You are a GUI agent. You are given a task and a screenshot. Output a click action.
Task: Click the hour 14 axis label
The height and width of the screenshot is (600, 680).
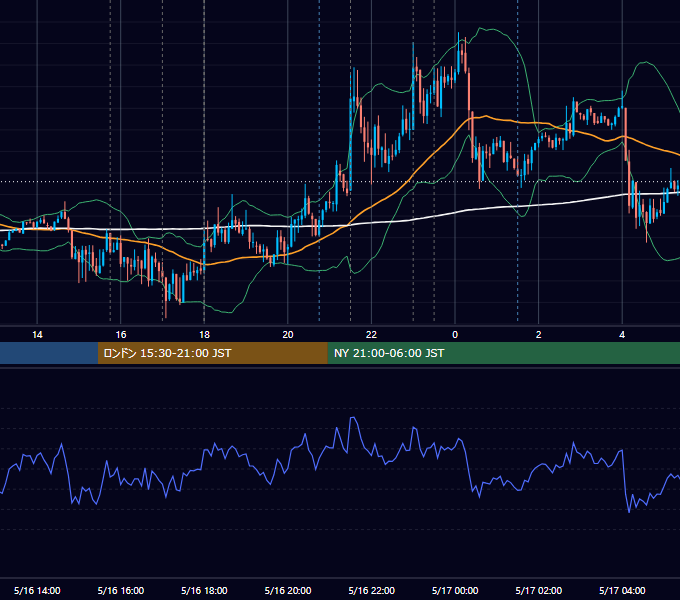(37, 335)
